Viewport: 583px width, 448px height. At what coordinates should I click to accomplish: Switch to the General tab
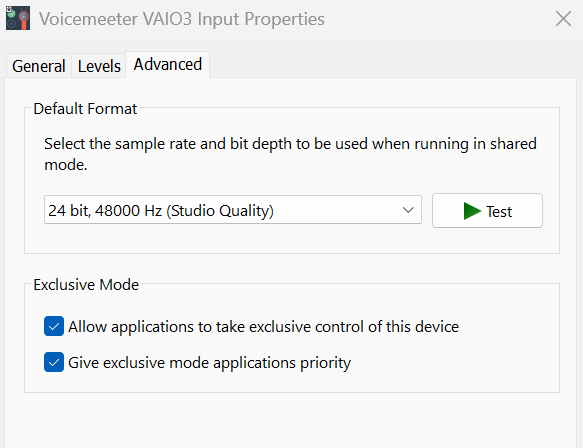pos(39,66)
